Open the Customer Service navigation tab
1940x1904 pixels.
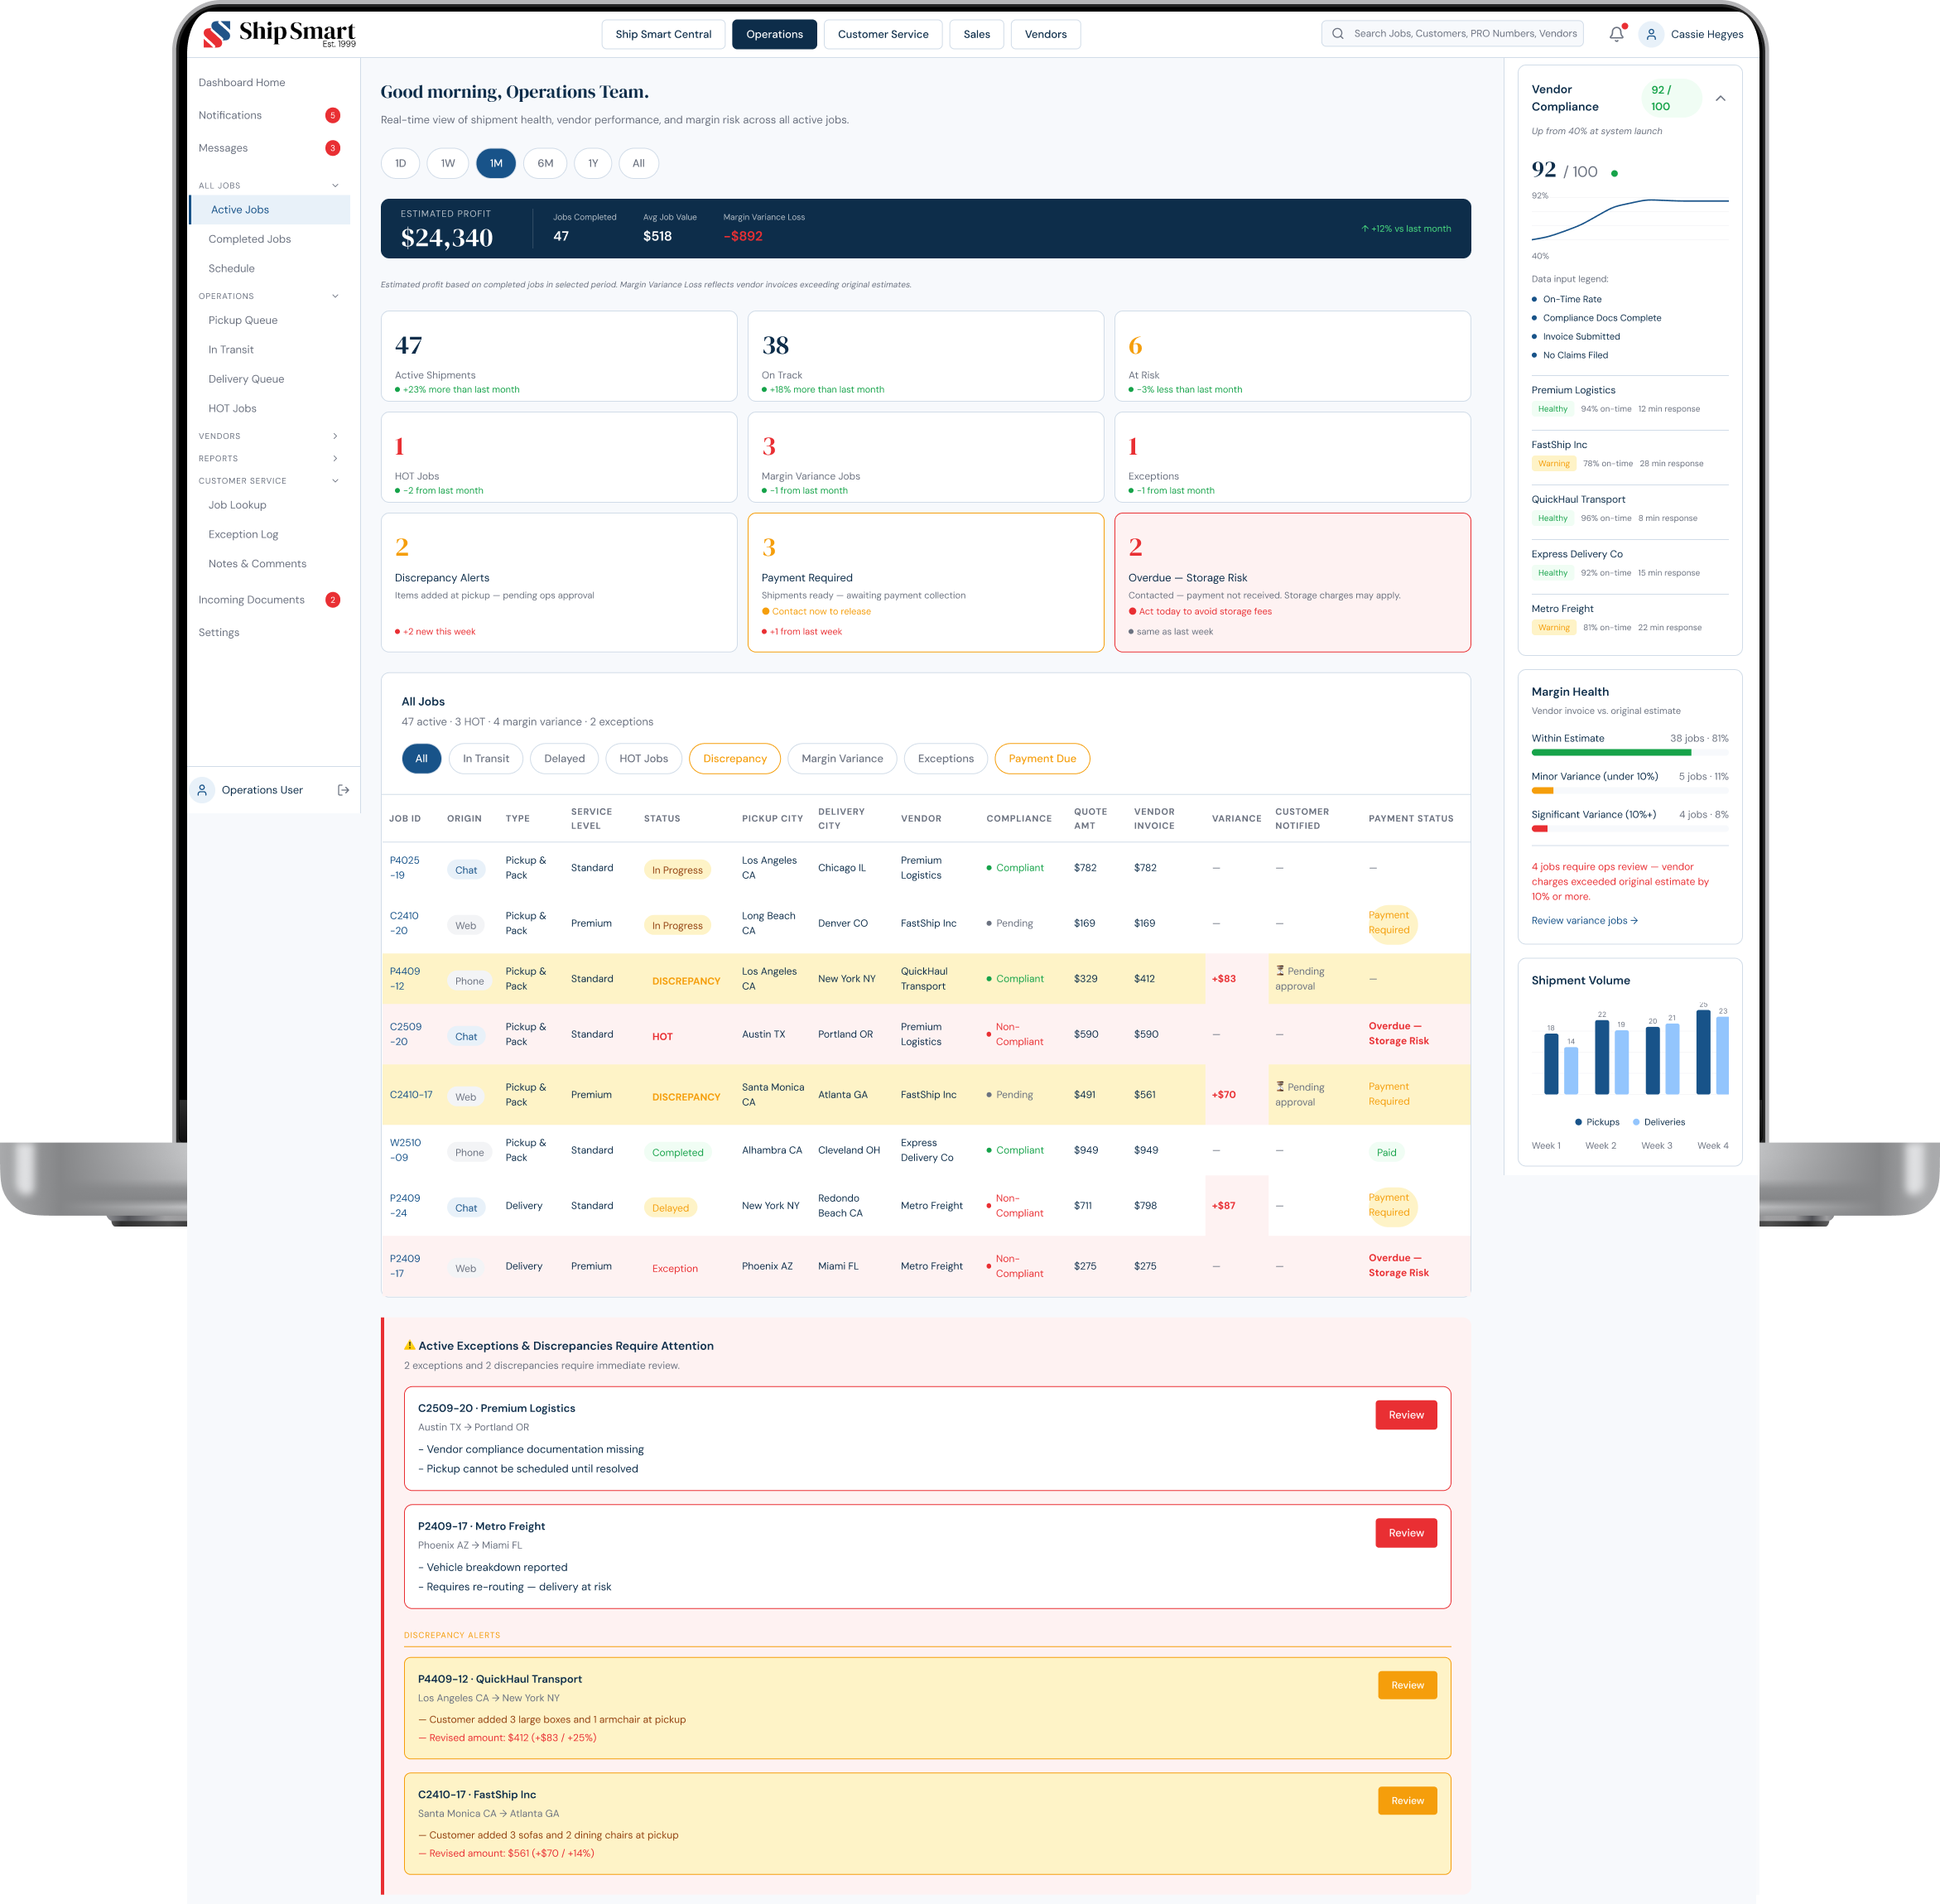click(883, 34)
